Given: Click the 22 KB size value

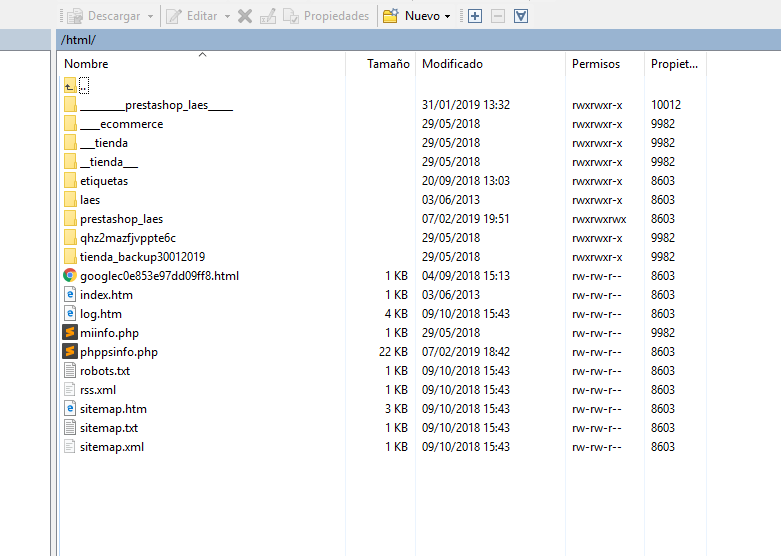Looking at the screenshot, I should (393, 352).
